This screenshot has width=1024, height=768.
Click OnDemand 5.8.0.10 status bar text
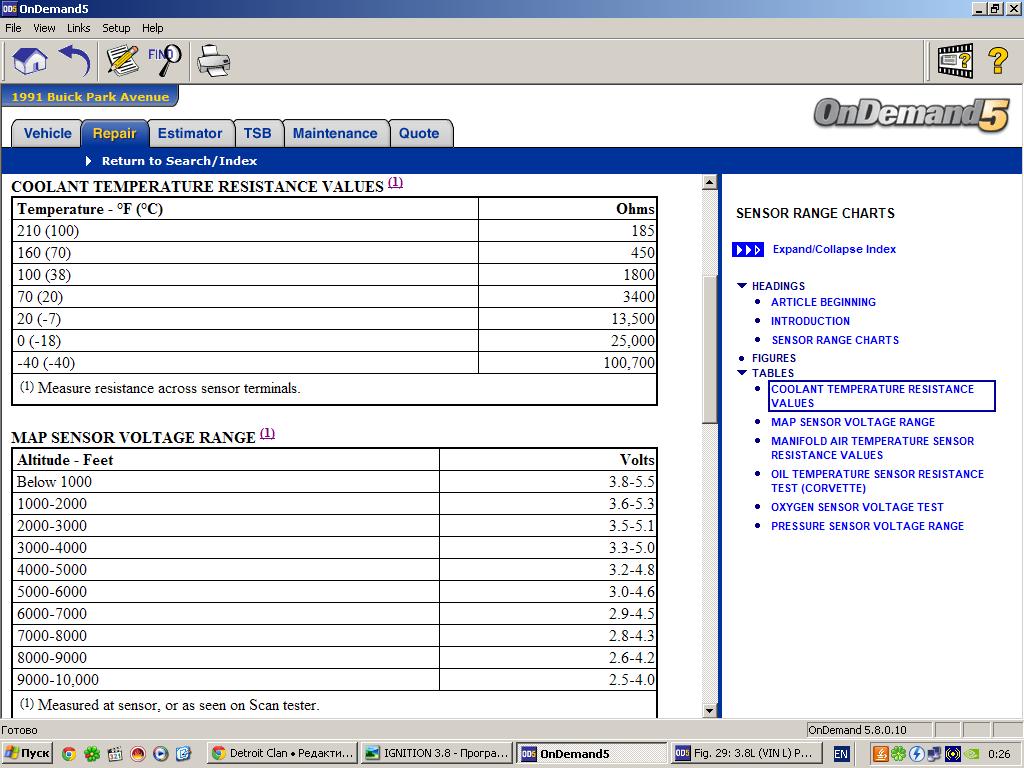857,730
